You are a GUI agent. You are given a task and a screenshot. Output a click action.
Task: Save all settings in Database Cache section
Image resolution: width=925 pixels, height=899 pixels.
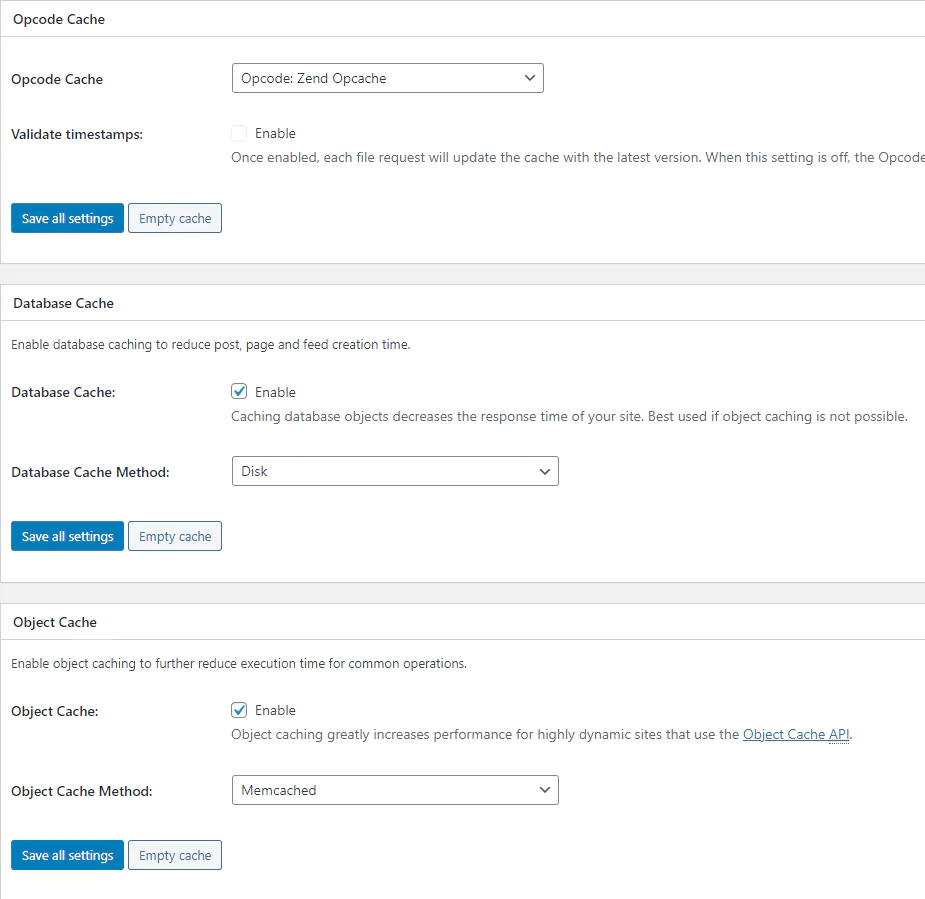(x=67, y=536)
